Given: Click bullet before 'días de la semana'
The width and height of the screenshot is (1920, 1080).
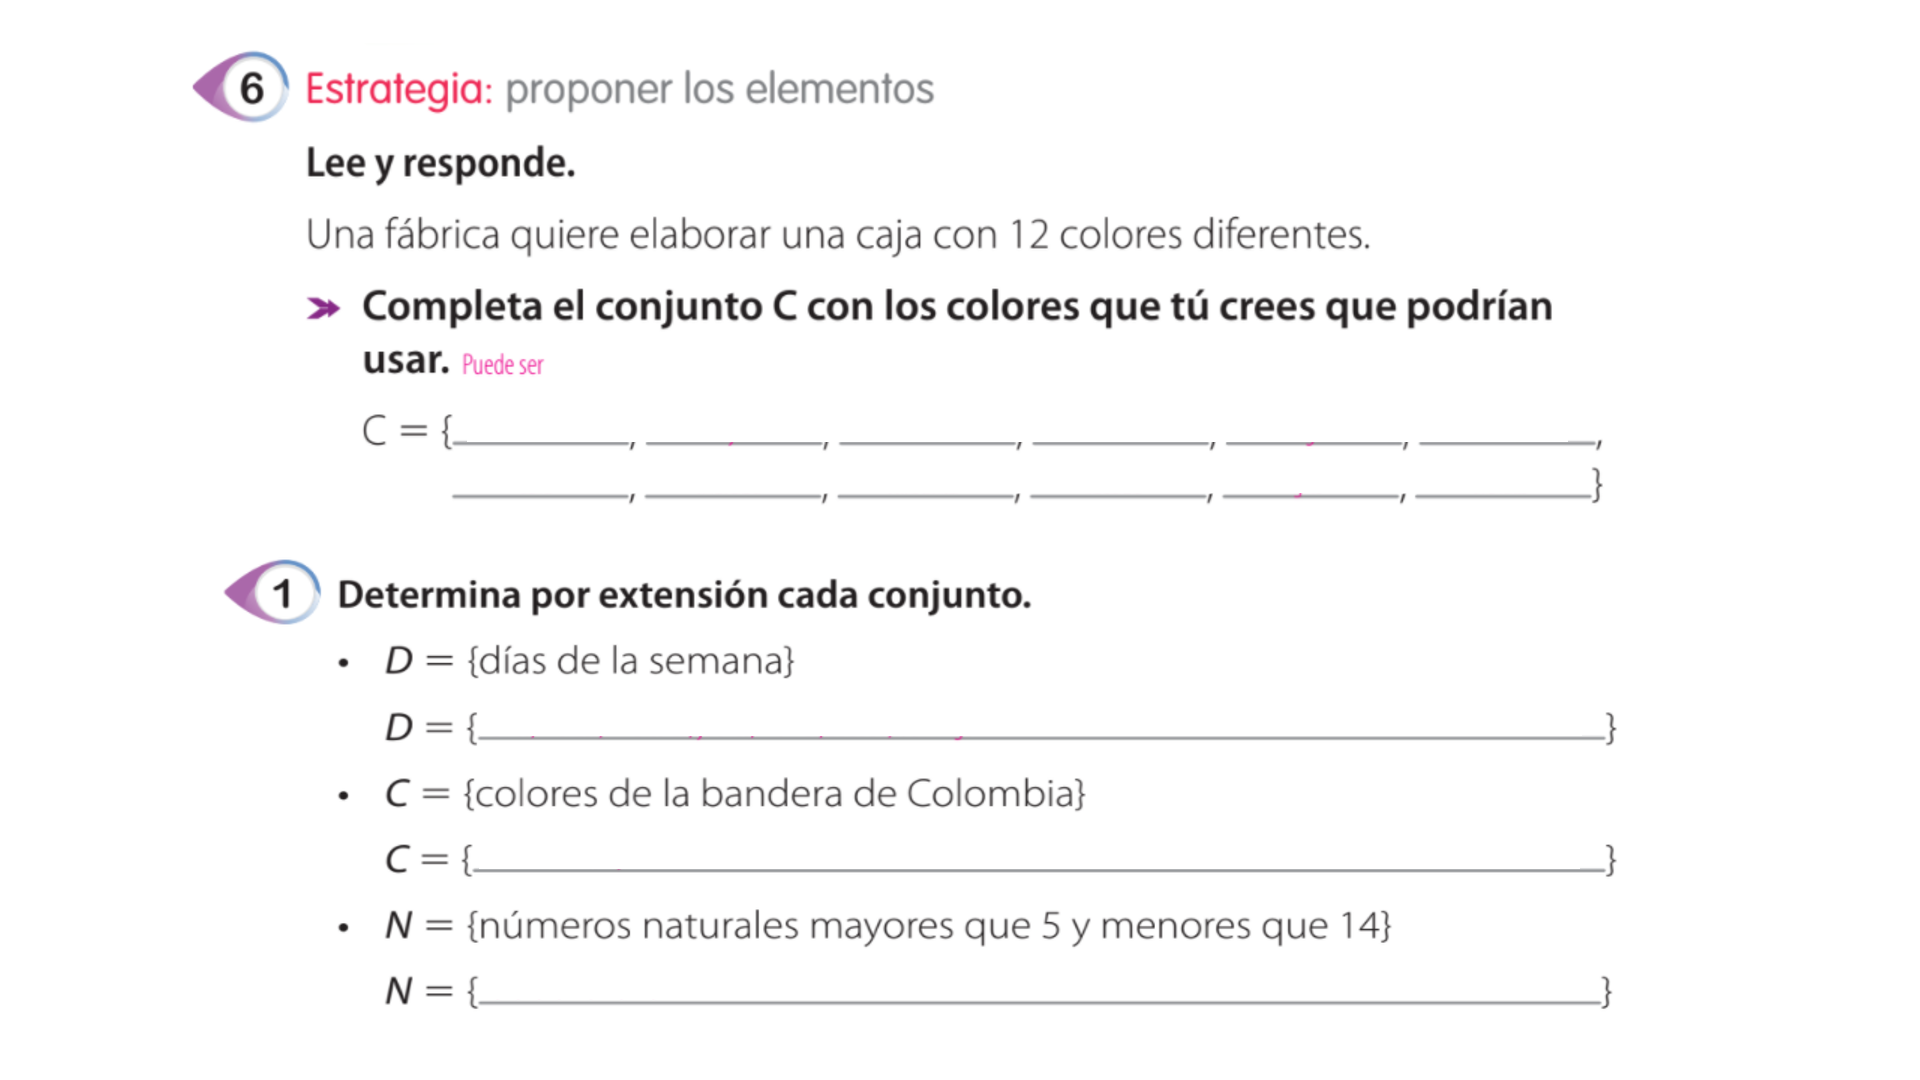Looking at the screenshot, I should [x=344, y=663].
